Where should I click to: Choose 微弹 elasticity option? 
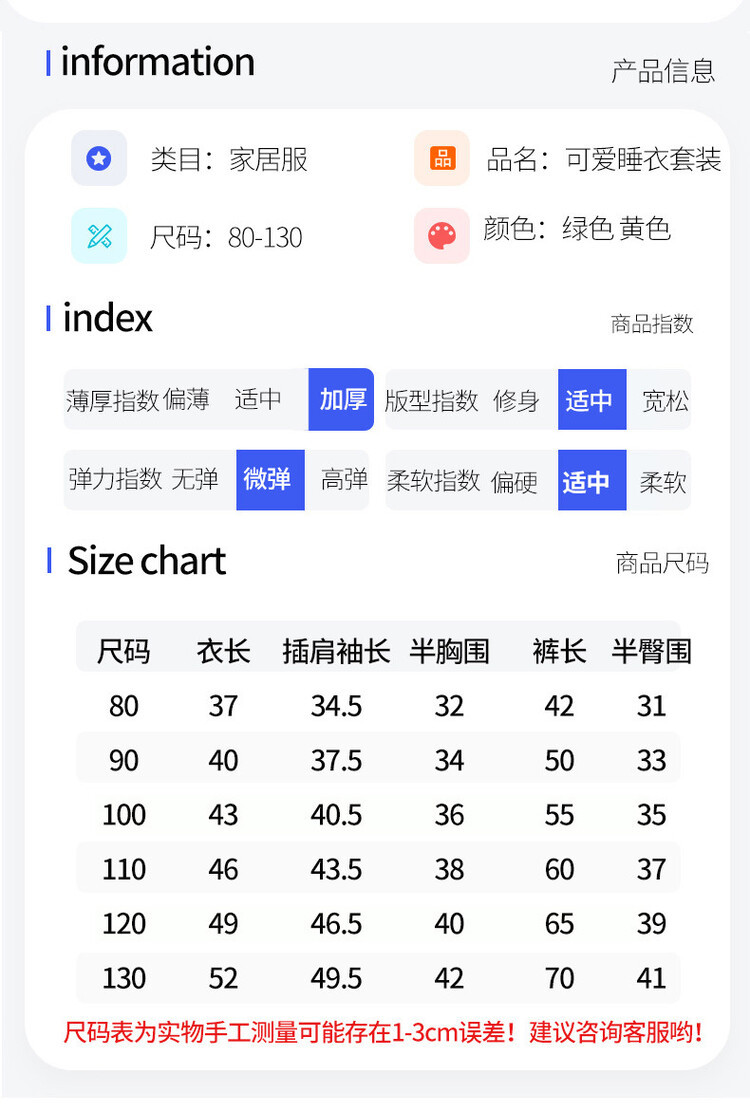tap(269, 480)
